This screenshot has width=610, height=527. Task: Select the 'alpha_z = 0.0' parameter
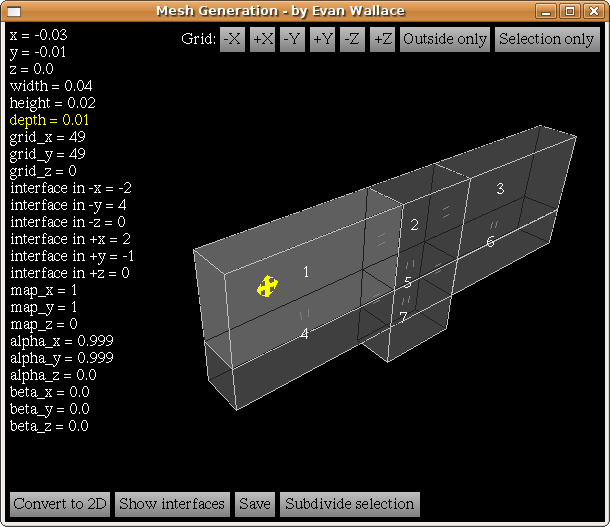coord(53,375)
